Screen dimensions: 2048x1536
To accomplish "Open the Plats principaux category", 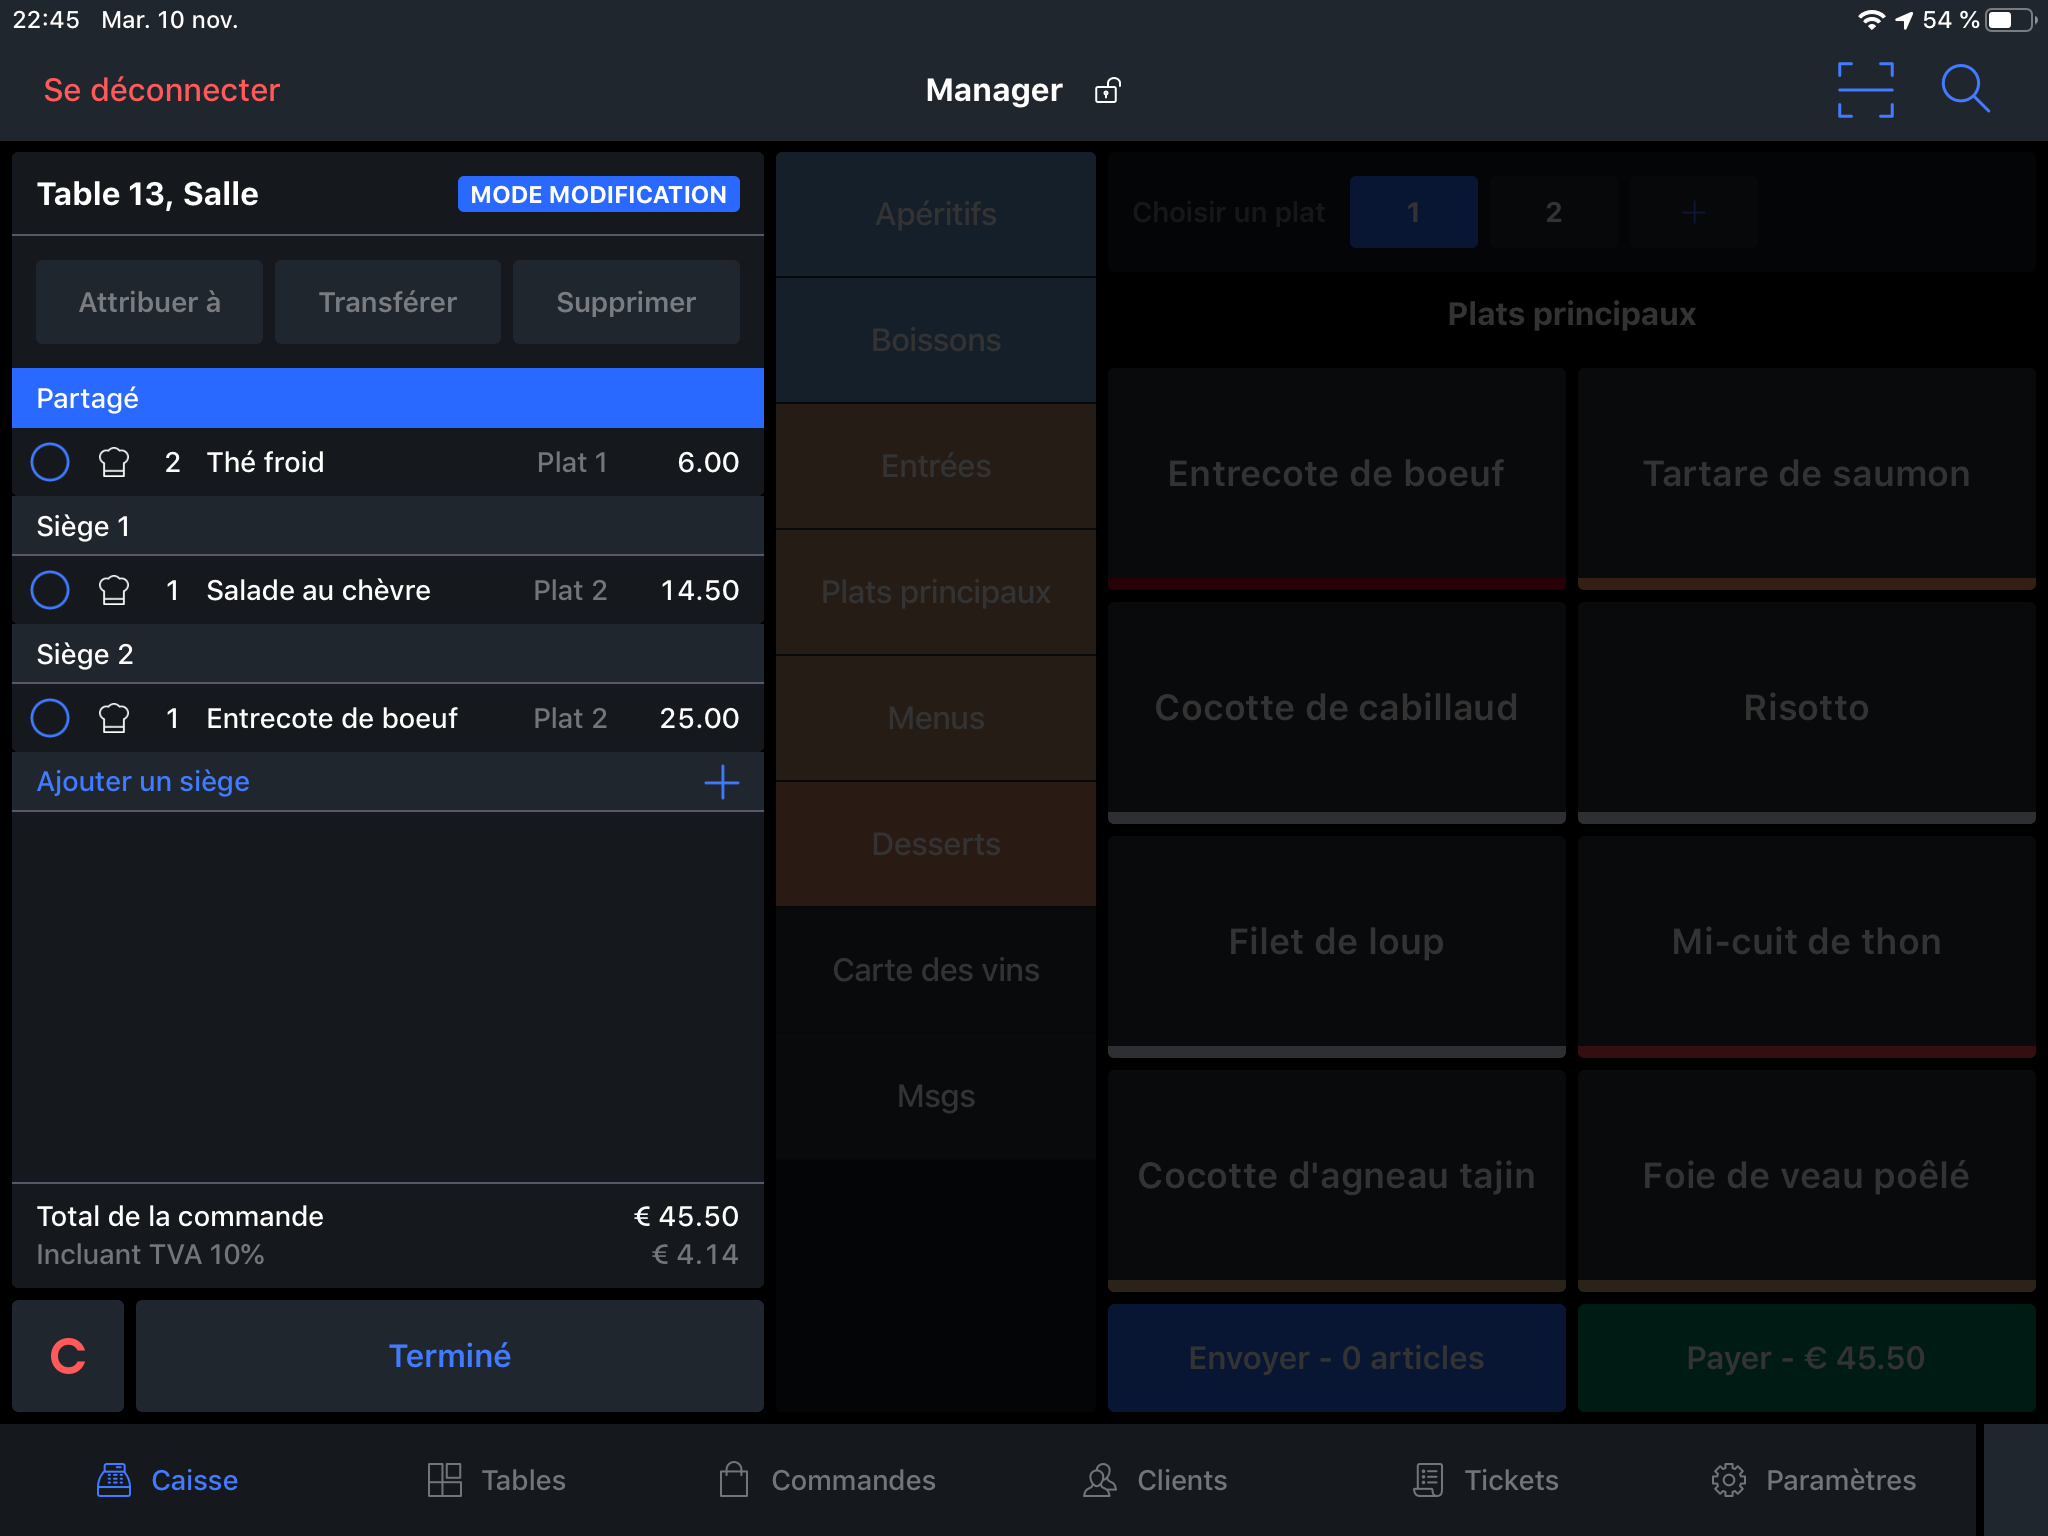I will pos(936,592).
